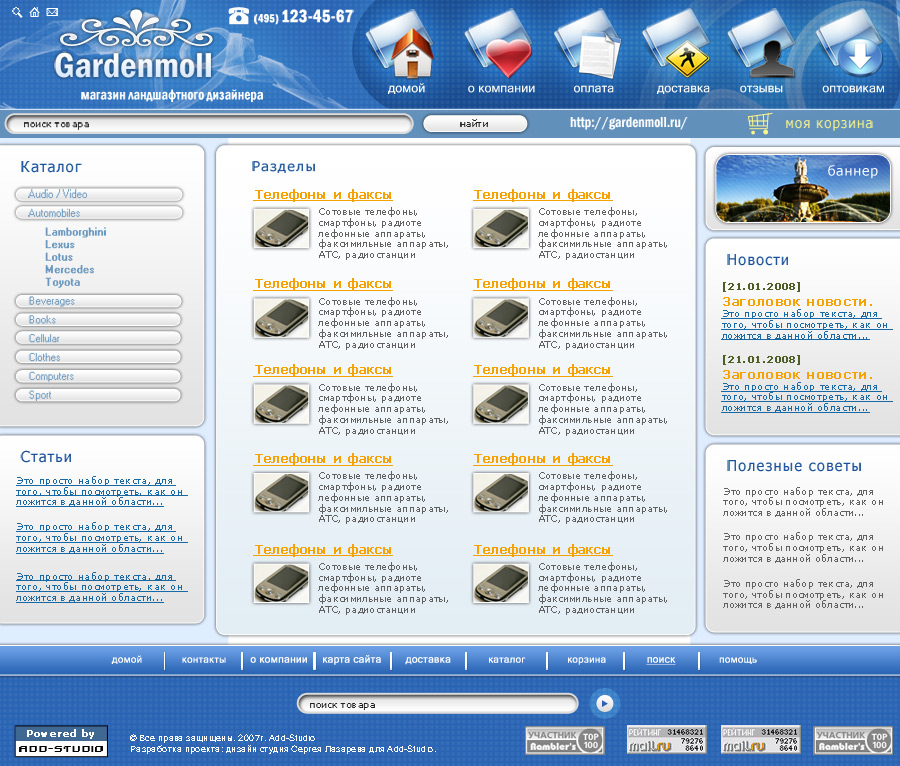
Task: Open моя корзина link
Action: pyautogui.click(x=829, y=123)
